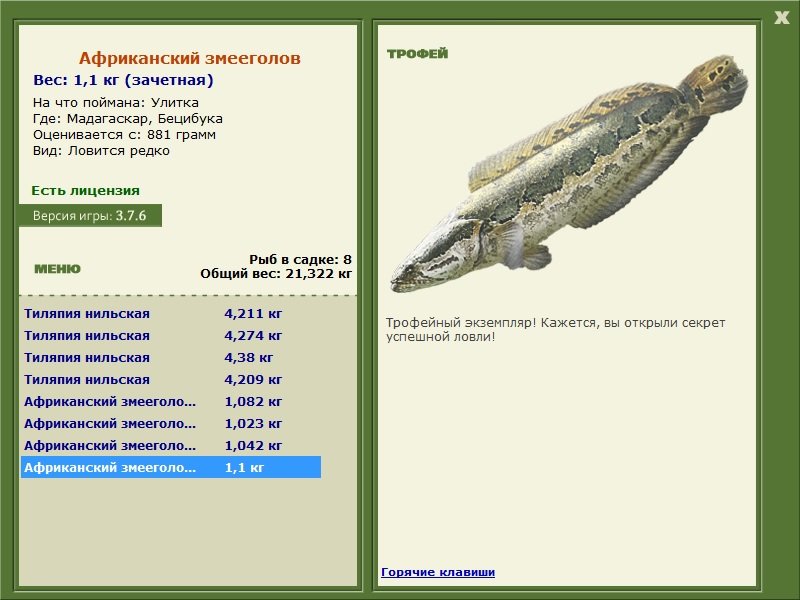
Task: Select Африканский змееголов 1,023 кг row
Action: pos(171,423)
